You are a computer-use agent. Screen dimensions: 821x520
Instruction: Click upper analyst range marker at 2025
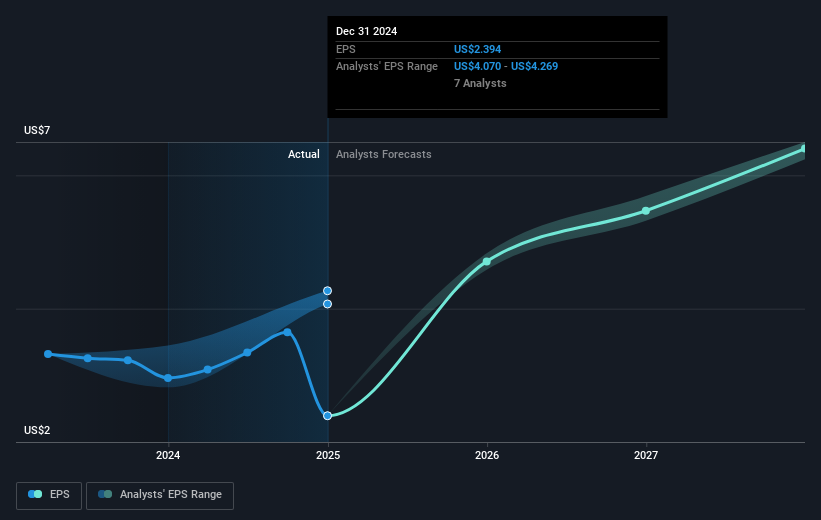click(327, 291)
